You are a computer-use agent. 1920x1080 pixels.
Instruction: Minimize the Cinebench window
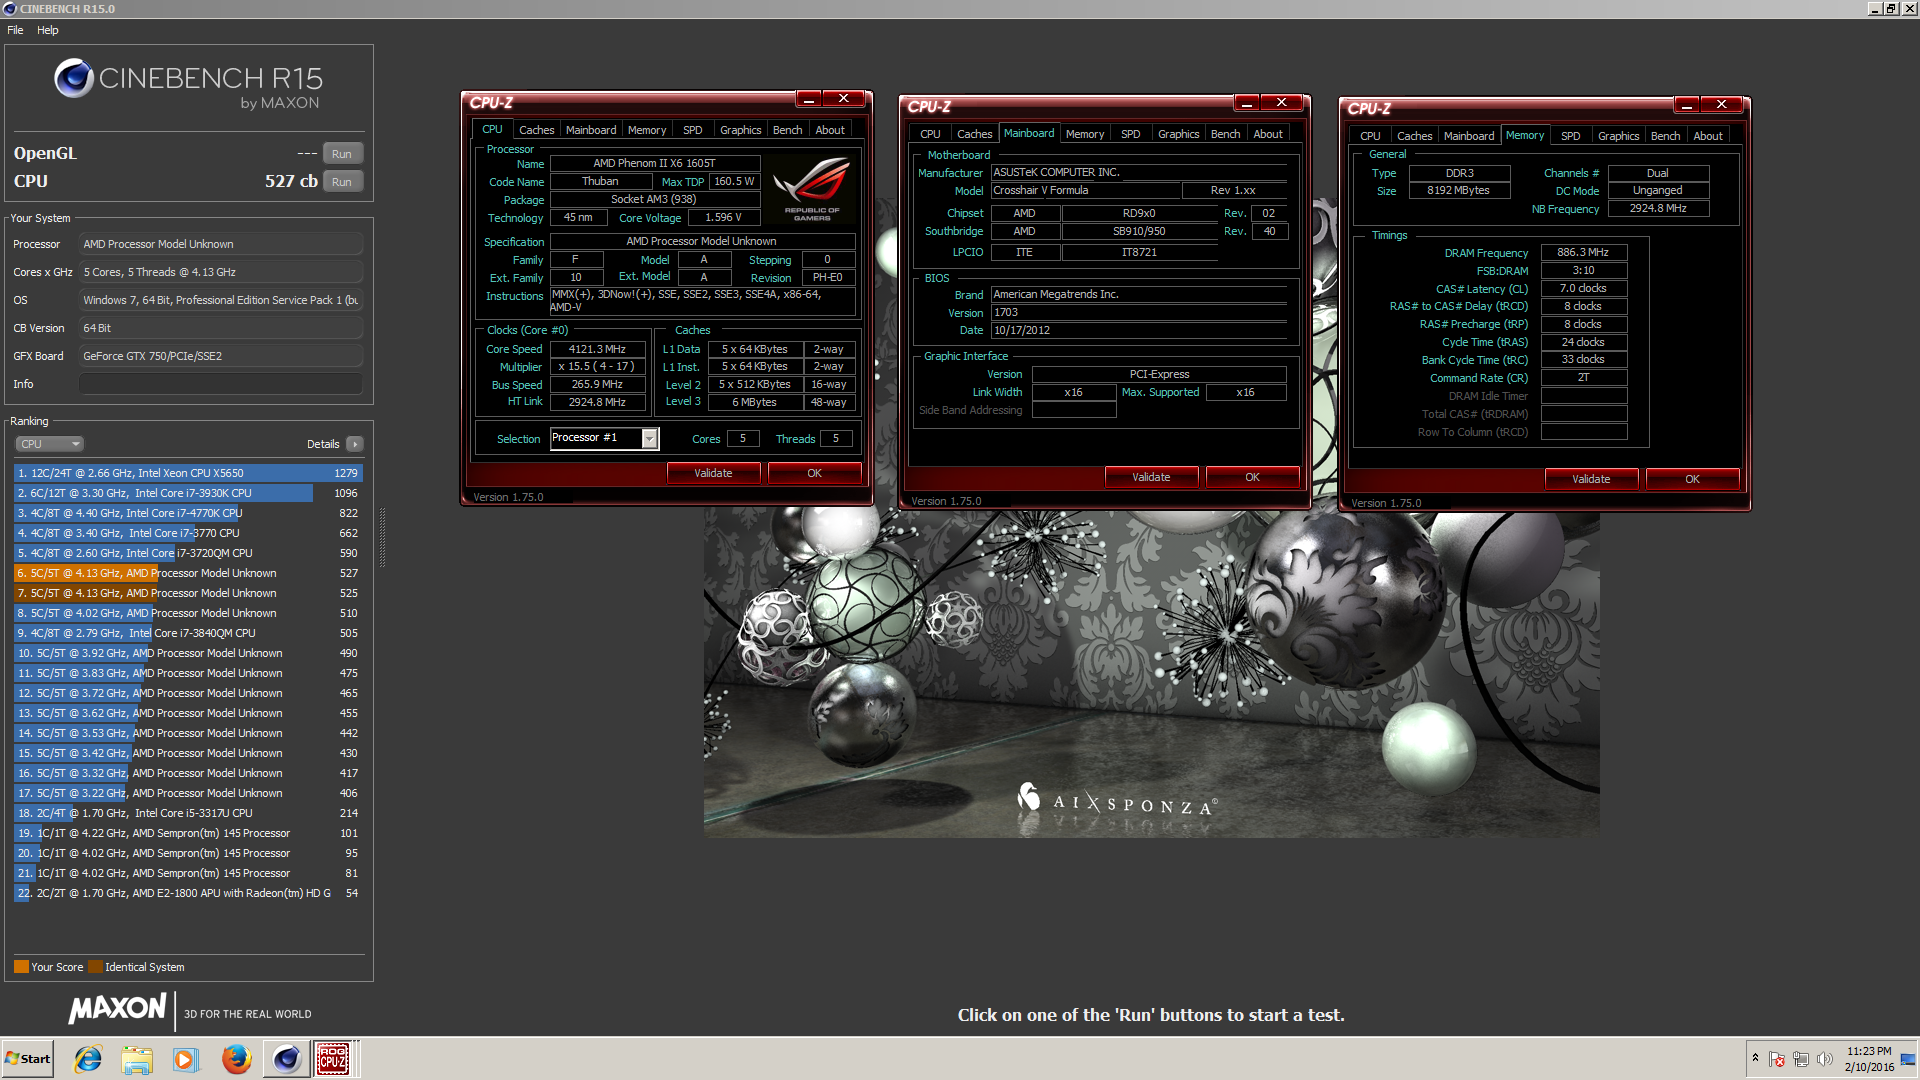click(1875, 9)
